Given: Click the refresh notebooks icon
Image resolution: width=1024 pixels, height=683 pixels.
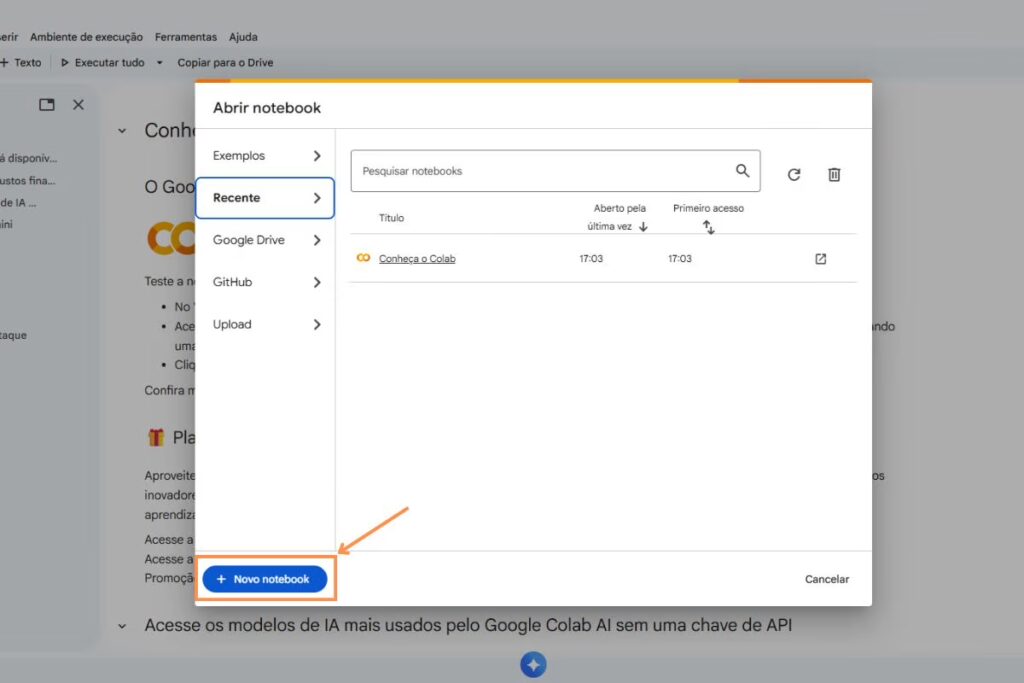Looking at the screenshot, I should pyautogui.click(x=794, y=174).
